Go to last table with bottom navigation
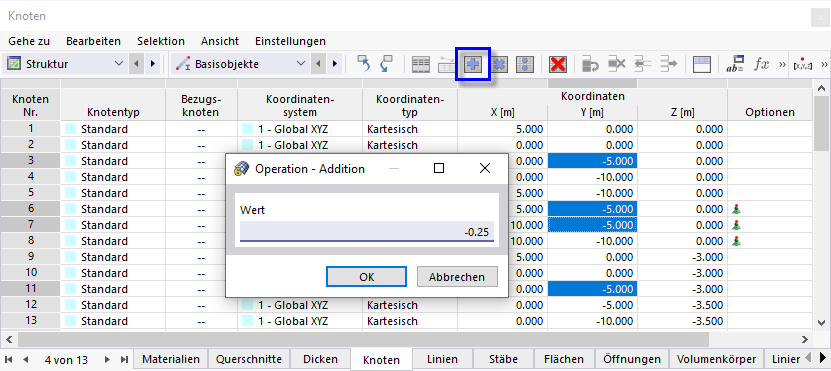The height and width of the screenshot is (371, 831). coord(124,359)
